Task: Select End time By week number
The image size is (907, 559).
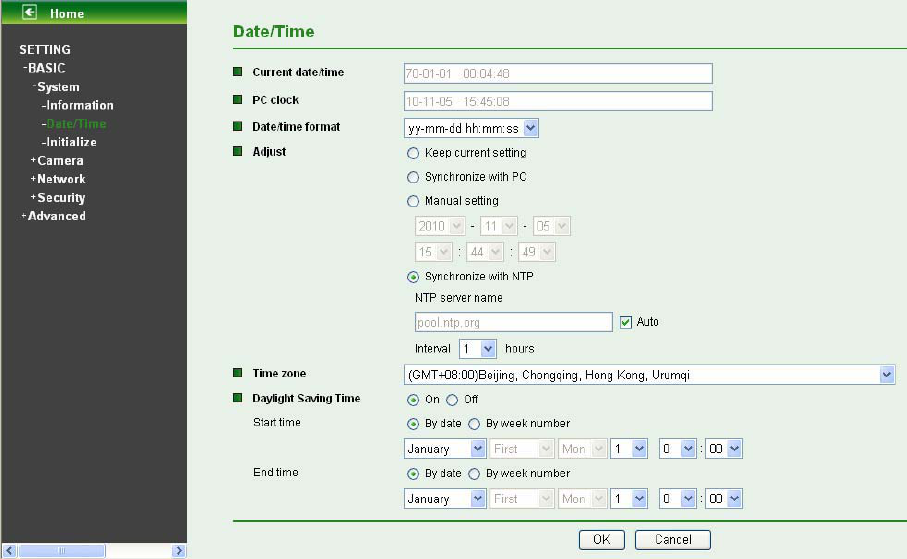Action: (x=474, y=474)
